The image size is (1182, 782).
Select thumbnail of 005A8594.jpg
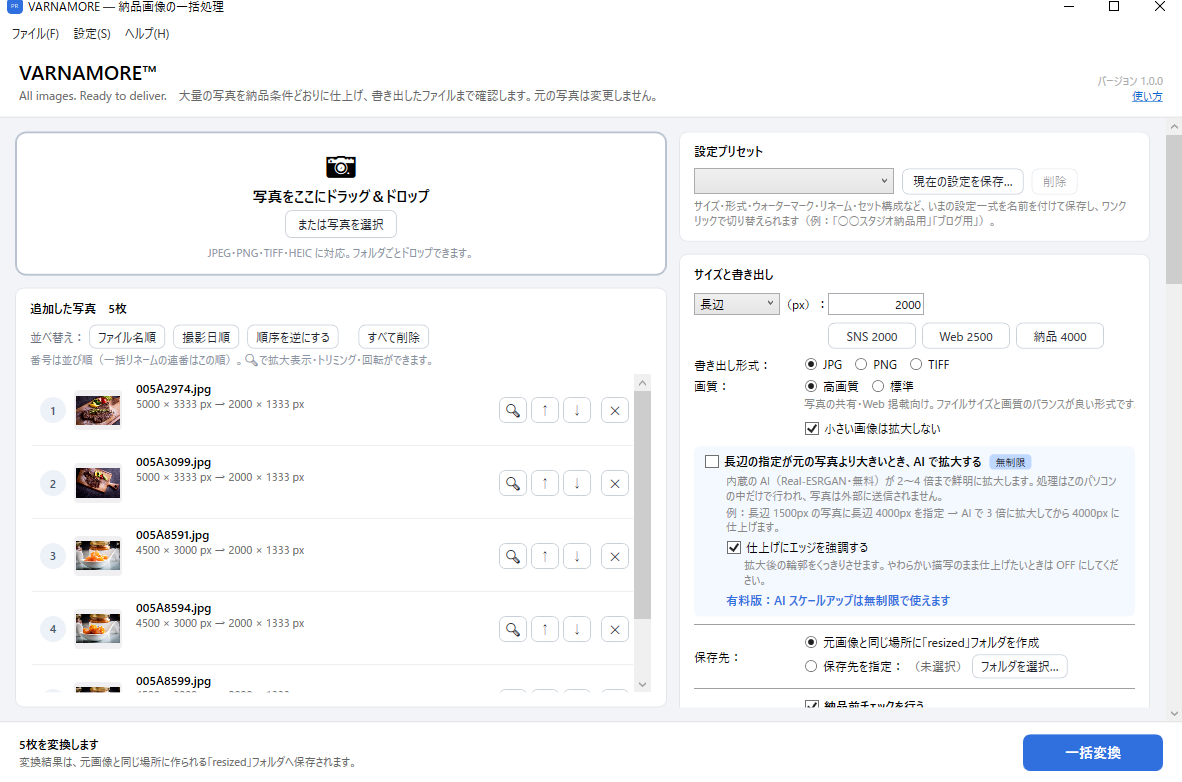[98, 630]
